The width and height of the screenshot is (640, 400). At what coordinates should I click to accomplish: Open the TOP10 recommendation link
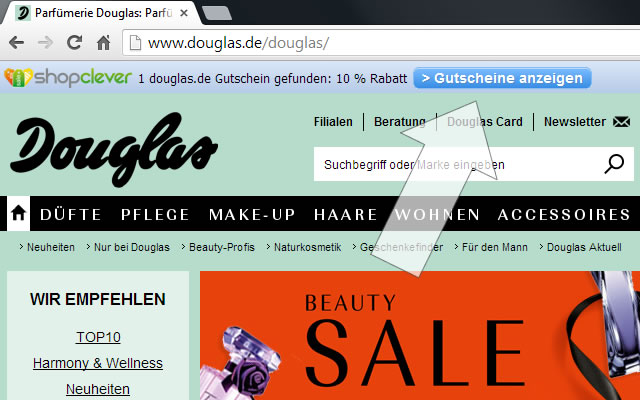[x=98, y=337]
